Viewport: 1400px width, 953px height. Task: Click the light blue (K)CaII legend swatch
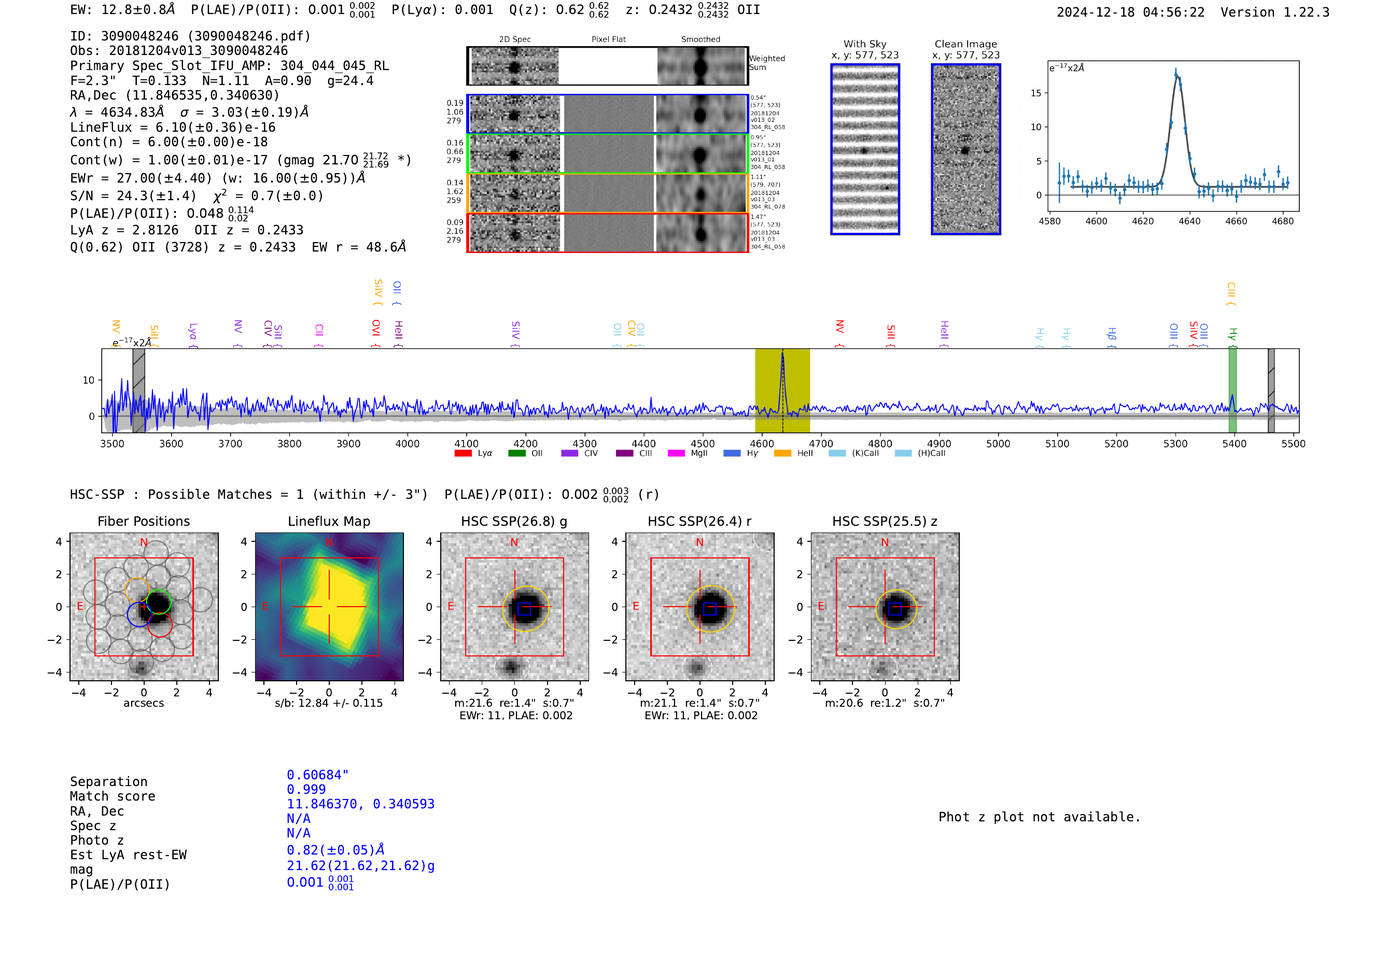click(x=837, y=453)
